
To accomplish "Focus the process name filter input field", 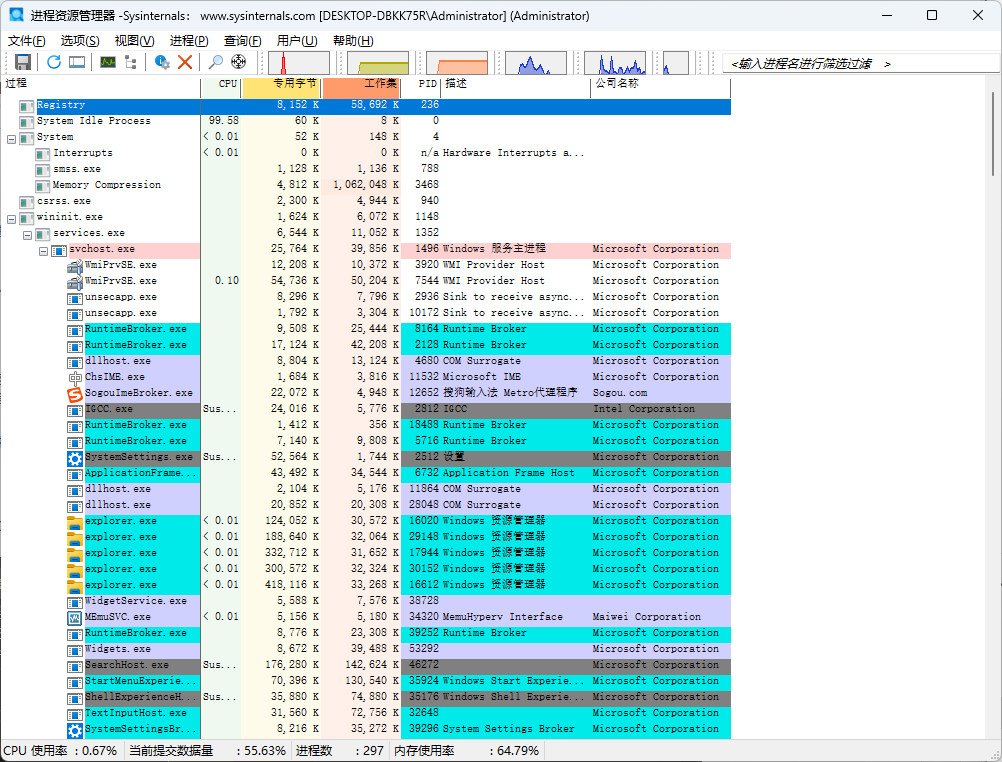I will tap(860, 63).
